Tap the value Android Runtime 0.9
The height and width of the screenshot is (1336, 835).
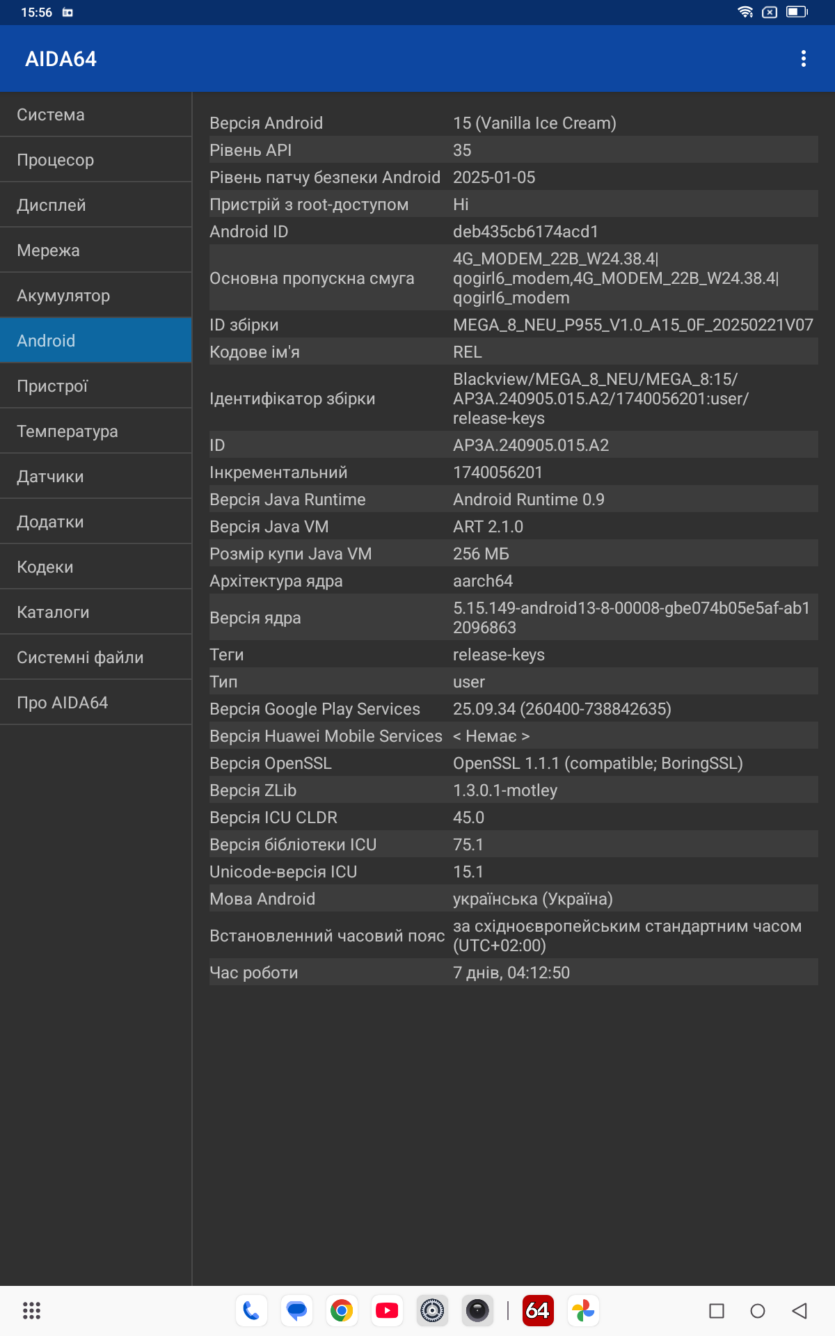tap(529, 499)
